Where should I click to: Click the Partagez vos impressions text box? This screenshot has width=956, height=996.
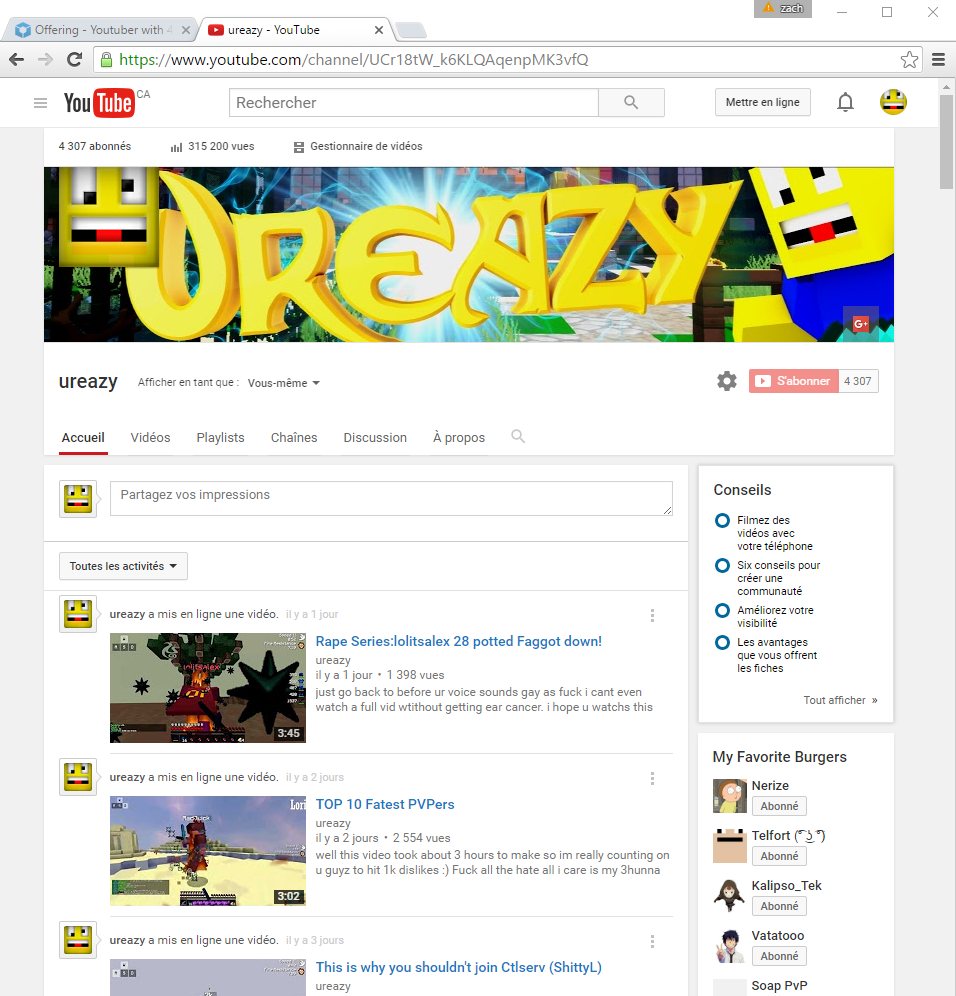point(391,499)
